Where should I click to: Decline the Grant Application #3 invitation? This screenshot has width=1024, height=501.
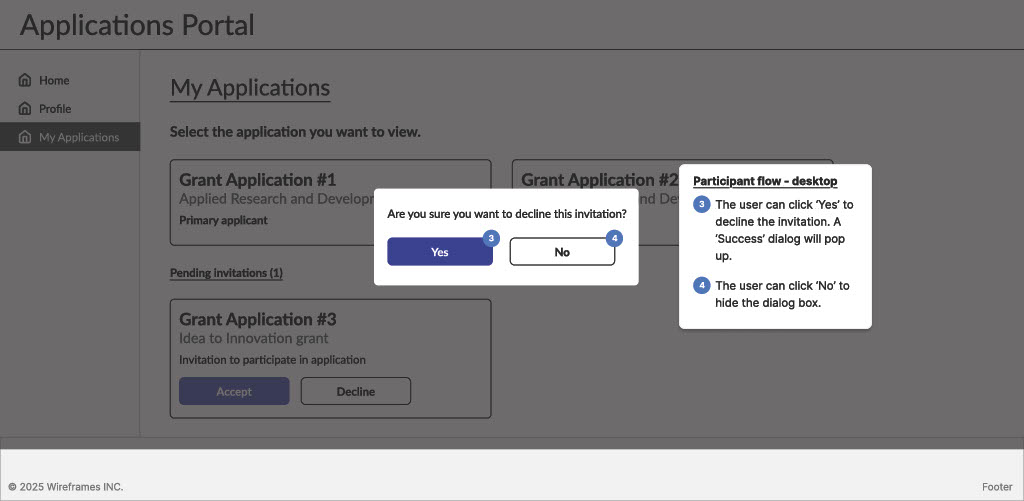tap(355, 391)
